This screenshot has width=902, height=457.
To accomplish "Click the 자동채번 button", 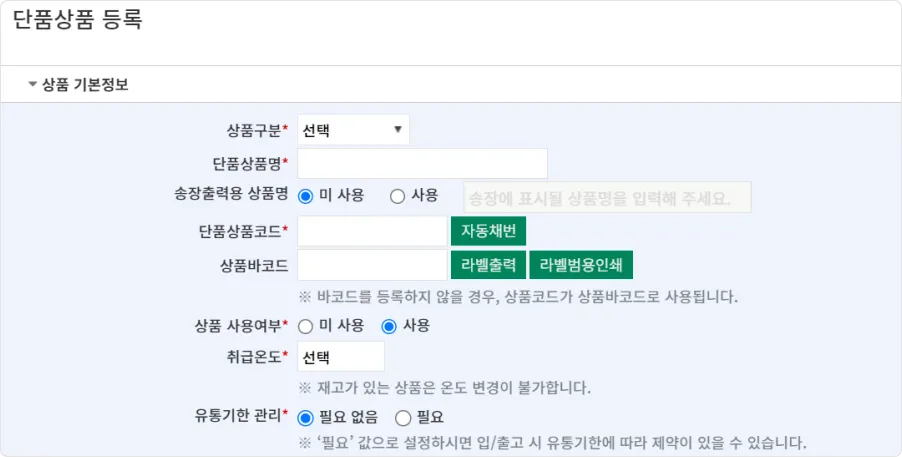I will click(x=488, y=231).
